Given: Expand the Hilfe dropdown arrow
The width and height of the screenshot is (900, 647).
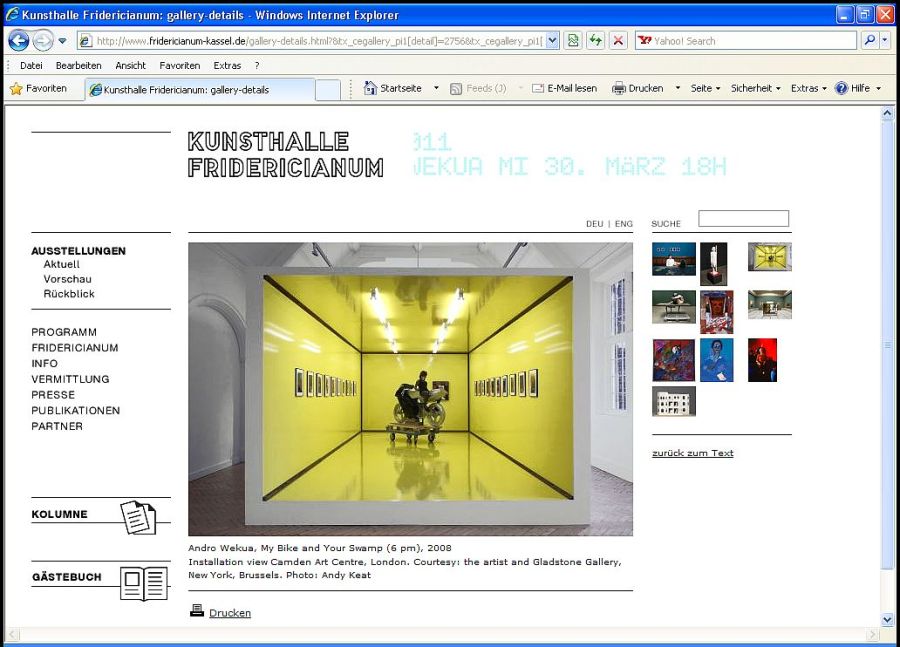Looking at the screenshot, I should [879, 88].
